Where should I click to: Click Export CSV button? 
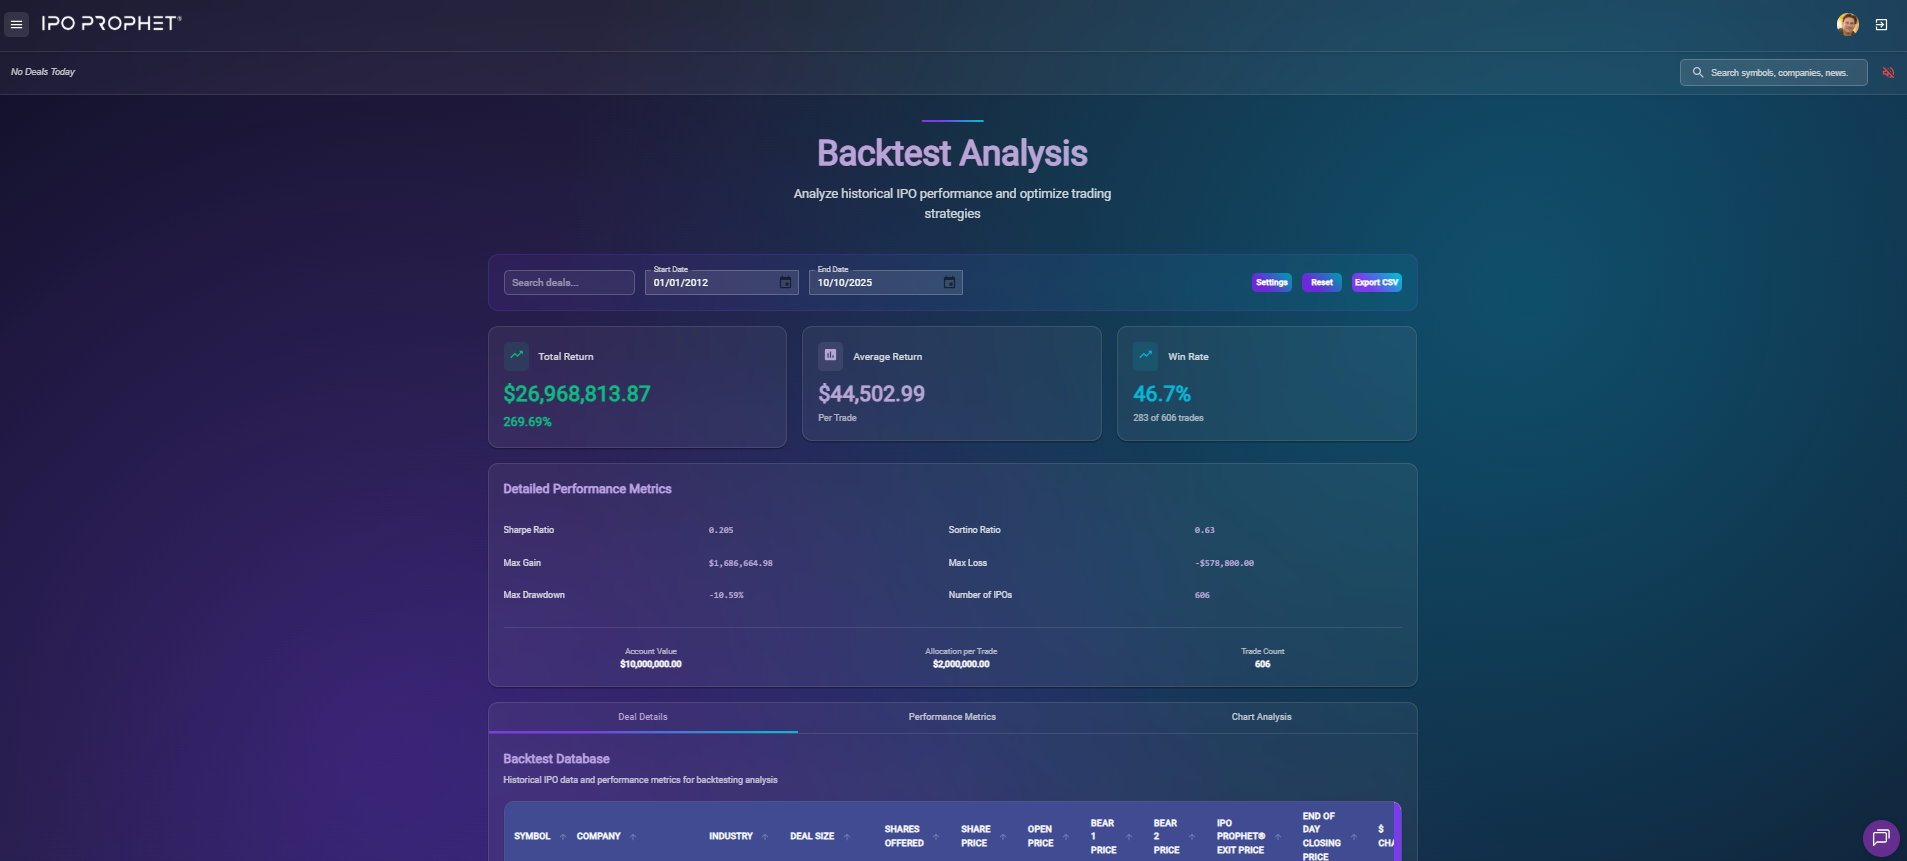point(1376,283)
